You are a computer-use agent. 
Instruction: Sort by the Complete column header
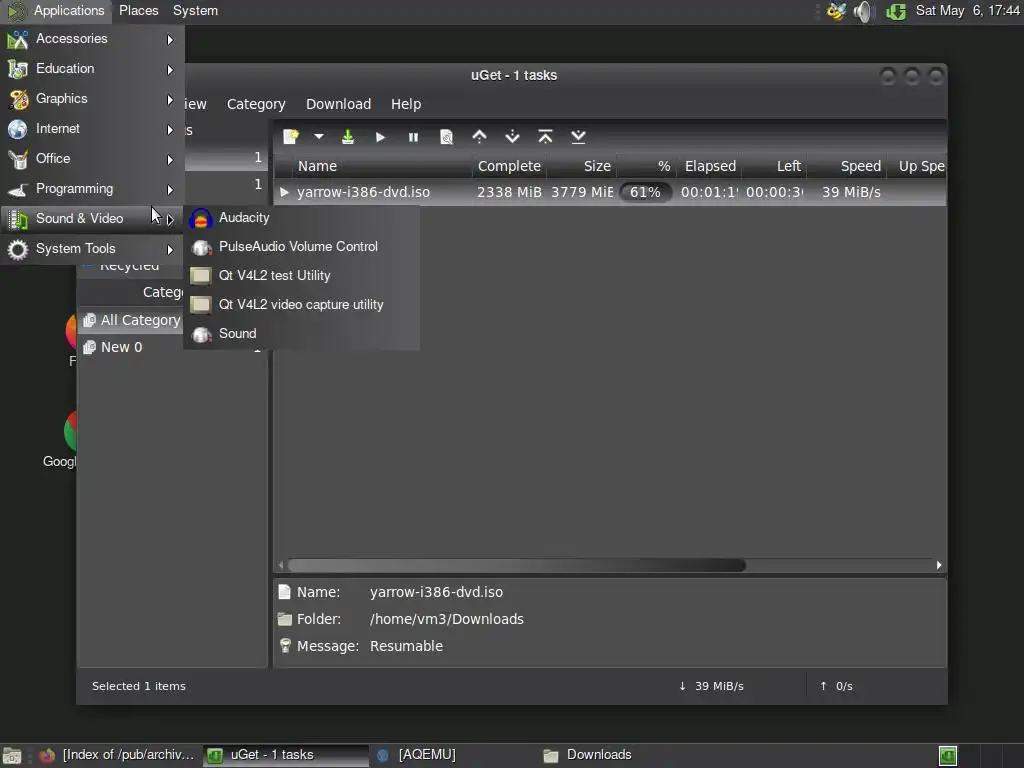(x=509, y=166)
